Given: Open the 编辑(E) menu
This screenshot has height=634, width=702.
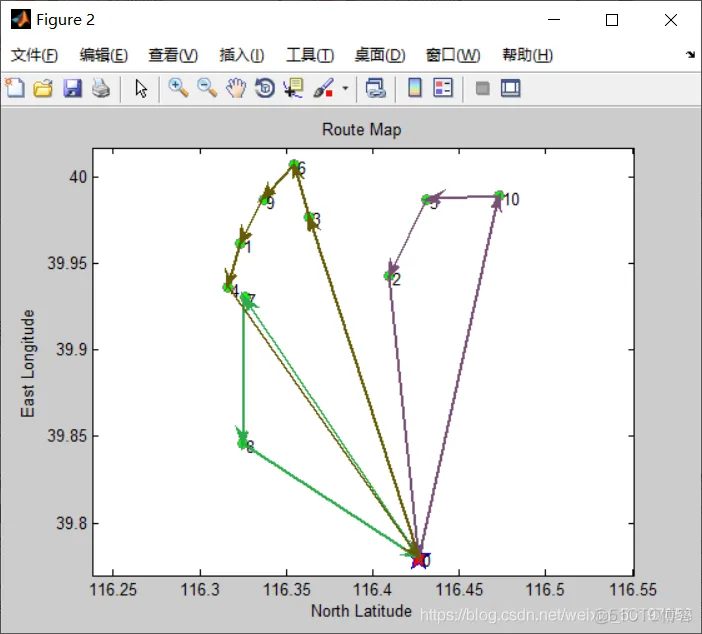Looking at the screenshot, I should pyautogui.click(x=103, y=55).
